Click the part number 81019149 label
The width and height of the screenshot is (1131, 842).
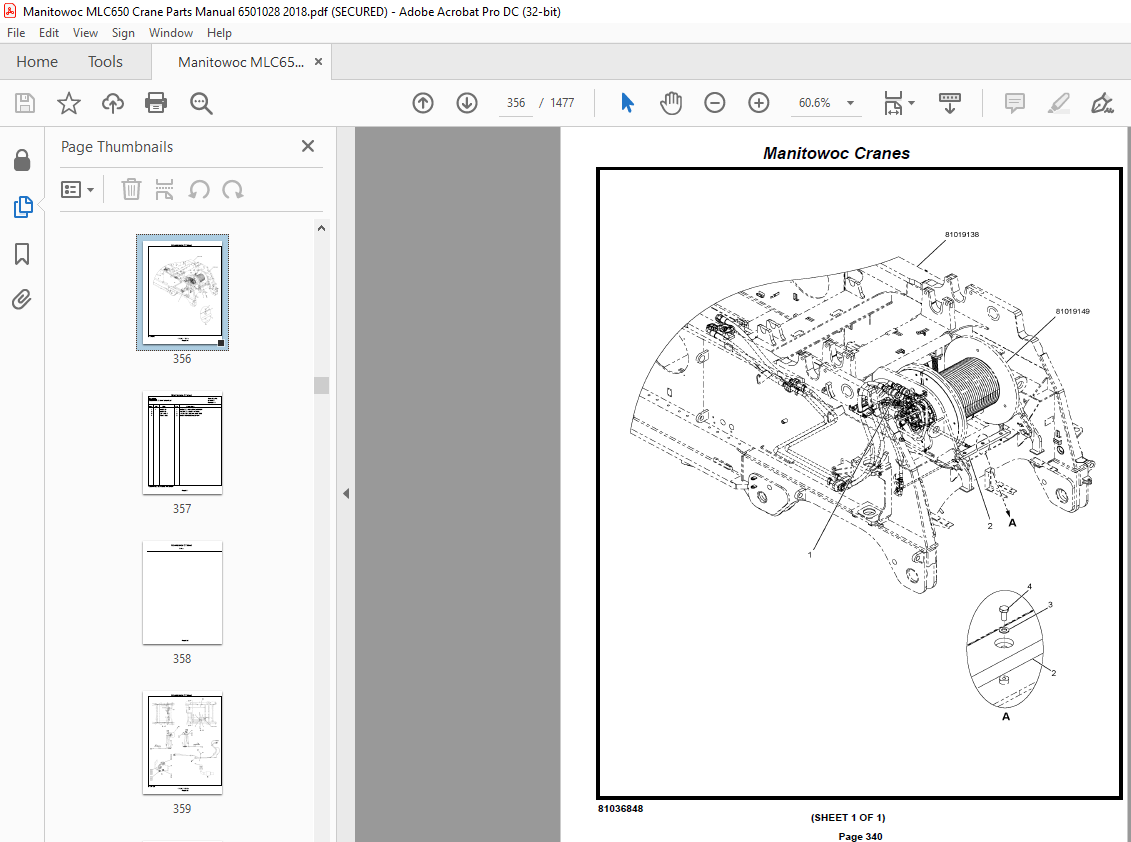(x=1073, y=312)
